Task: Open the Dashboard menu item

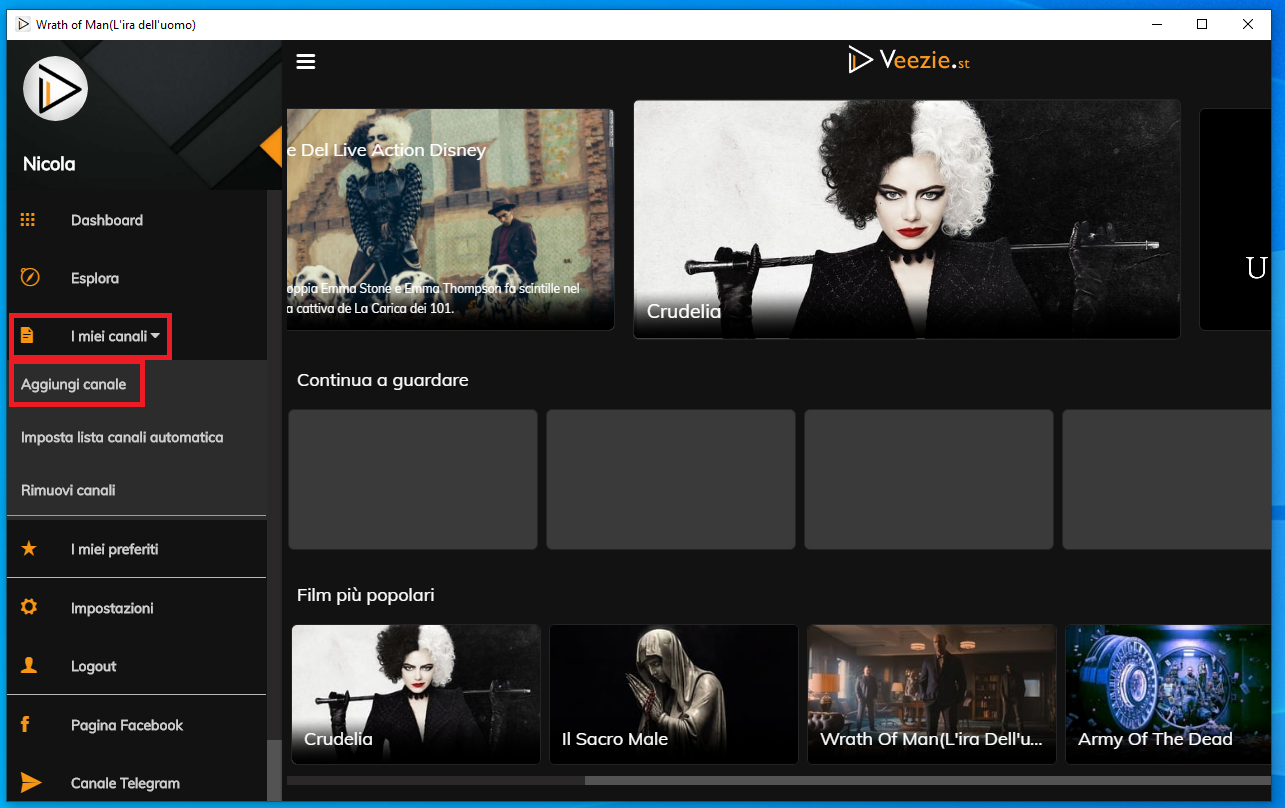Action: click(107, 220)
